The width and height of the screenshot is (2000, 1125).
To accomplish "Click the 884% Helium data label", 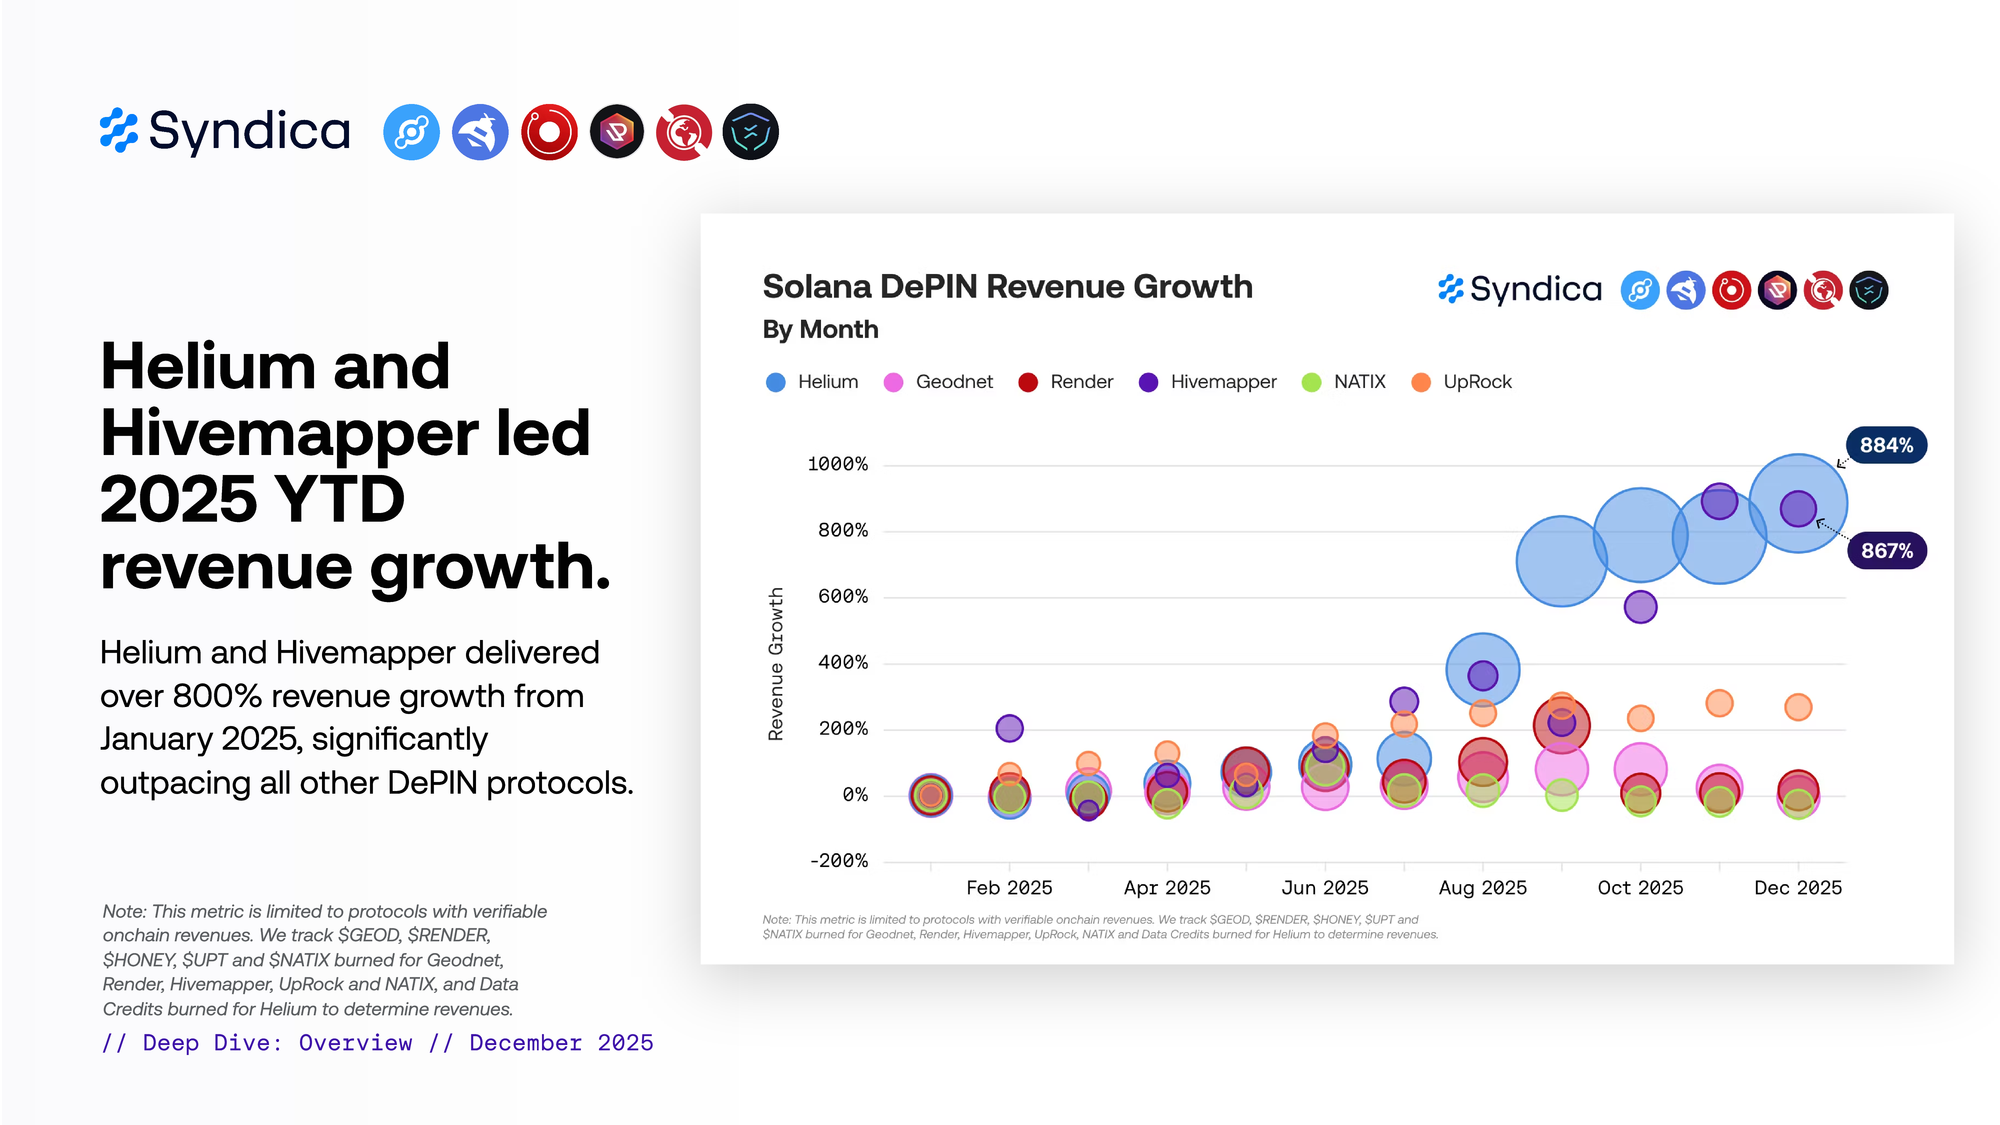I will coord(1886,445).
